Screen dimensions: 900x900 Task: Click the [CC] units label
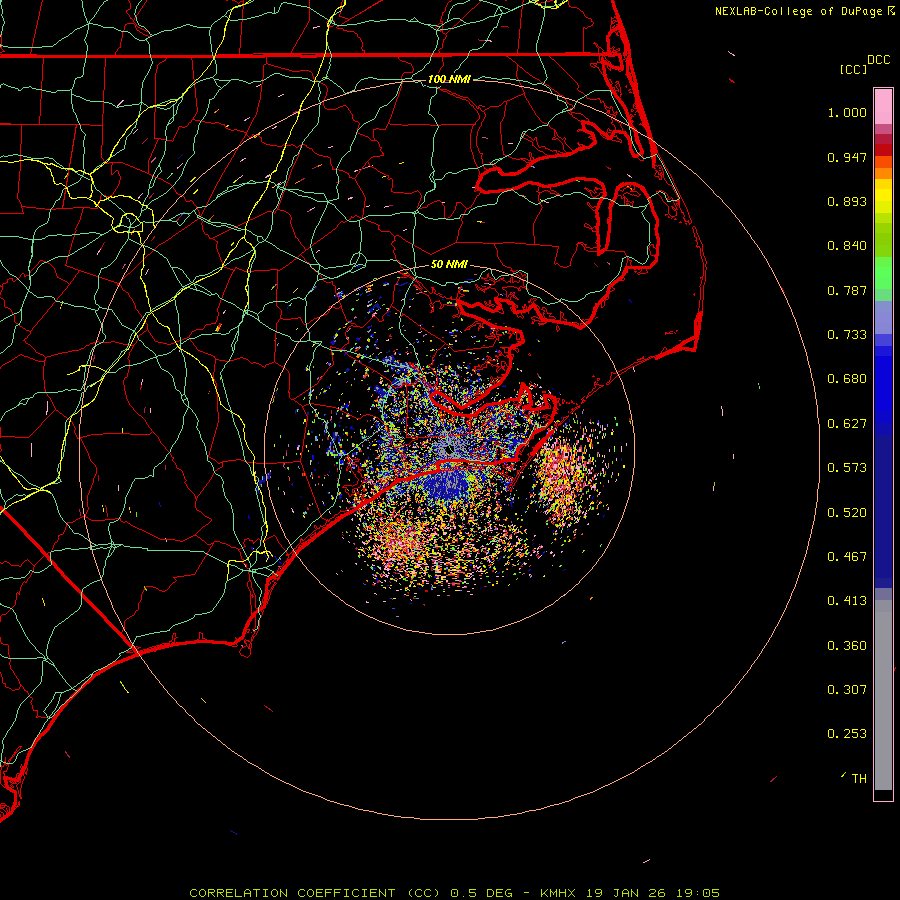coord(853,69)
